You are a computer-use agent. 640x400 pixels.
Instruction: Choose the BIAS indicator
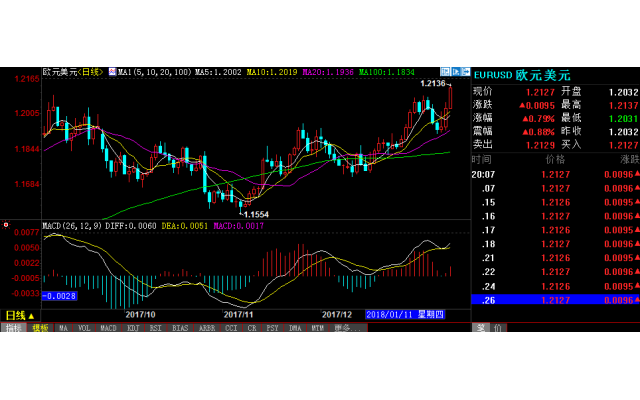180,328
